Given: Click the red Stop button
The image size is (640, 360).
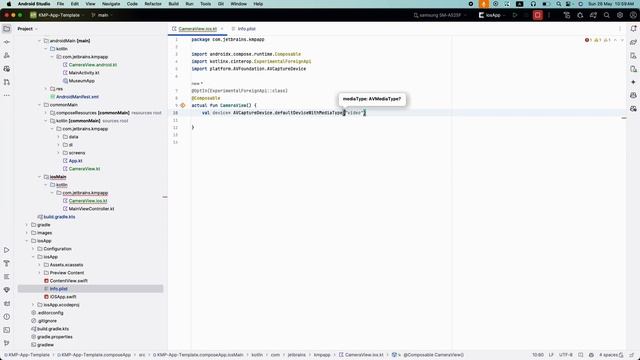Looking at the screenshot, I should click(538, 15).
